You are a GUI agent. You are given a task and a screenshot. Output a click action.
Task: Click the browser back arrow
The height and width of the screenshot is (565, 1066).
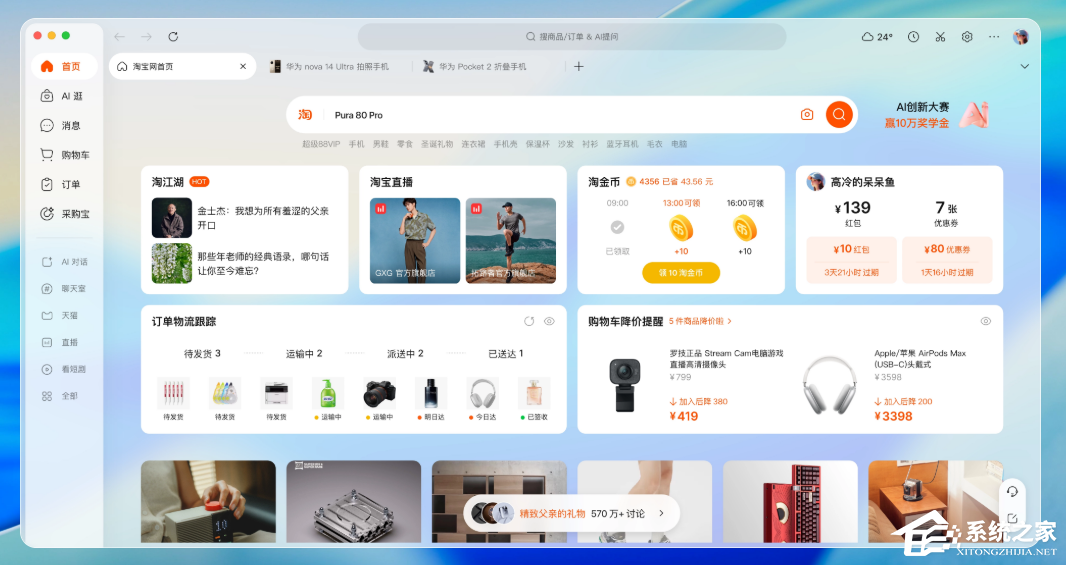click(x=120, y=37)
